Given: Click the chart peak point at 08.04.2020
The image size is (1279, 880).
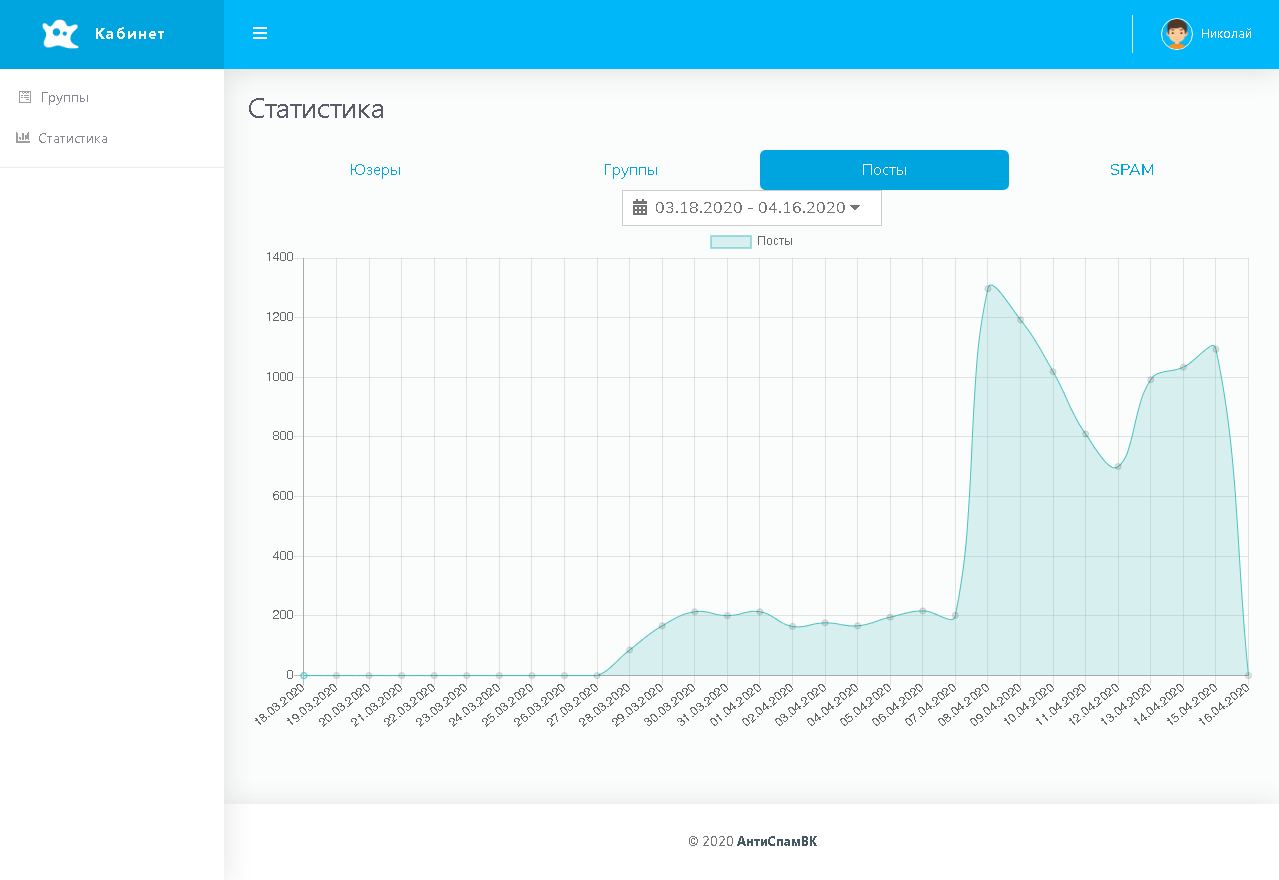Looking at the screenshot, I should pyautogui.click(x=988, y=289).
